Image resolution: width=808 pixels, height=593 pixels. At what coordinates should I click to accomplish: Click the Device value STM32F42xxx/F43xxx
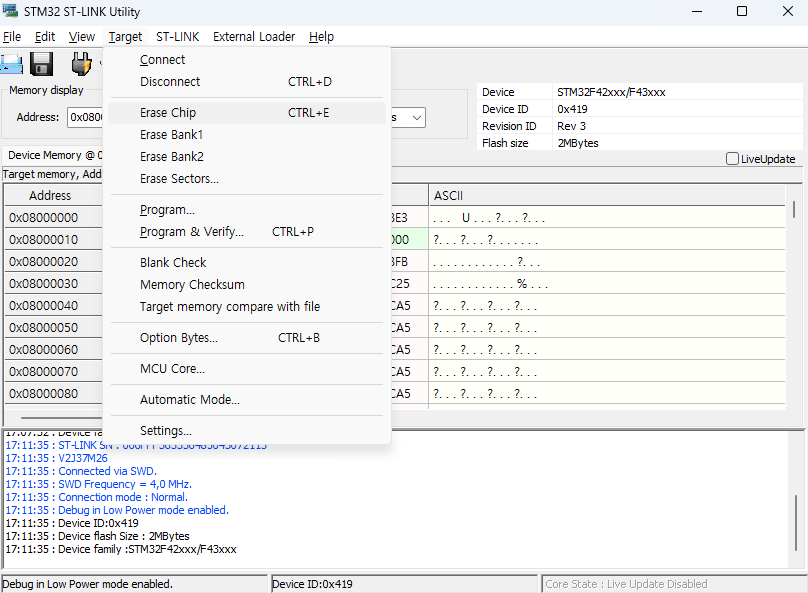(x=611, y=92)
